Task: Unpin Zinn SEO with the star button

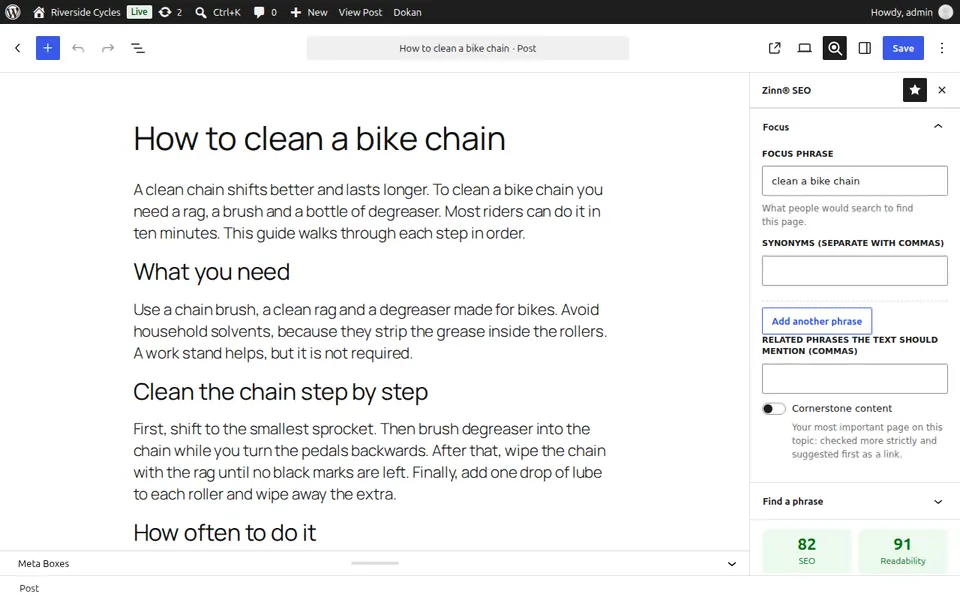Action: [x=915, y=90]
